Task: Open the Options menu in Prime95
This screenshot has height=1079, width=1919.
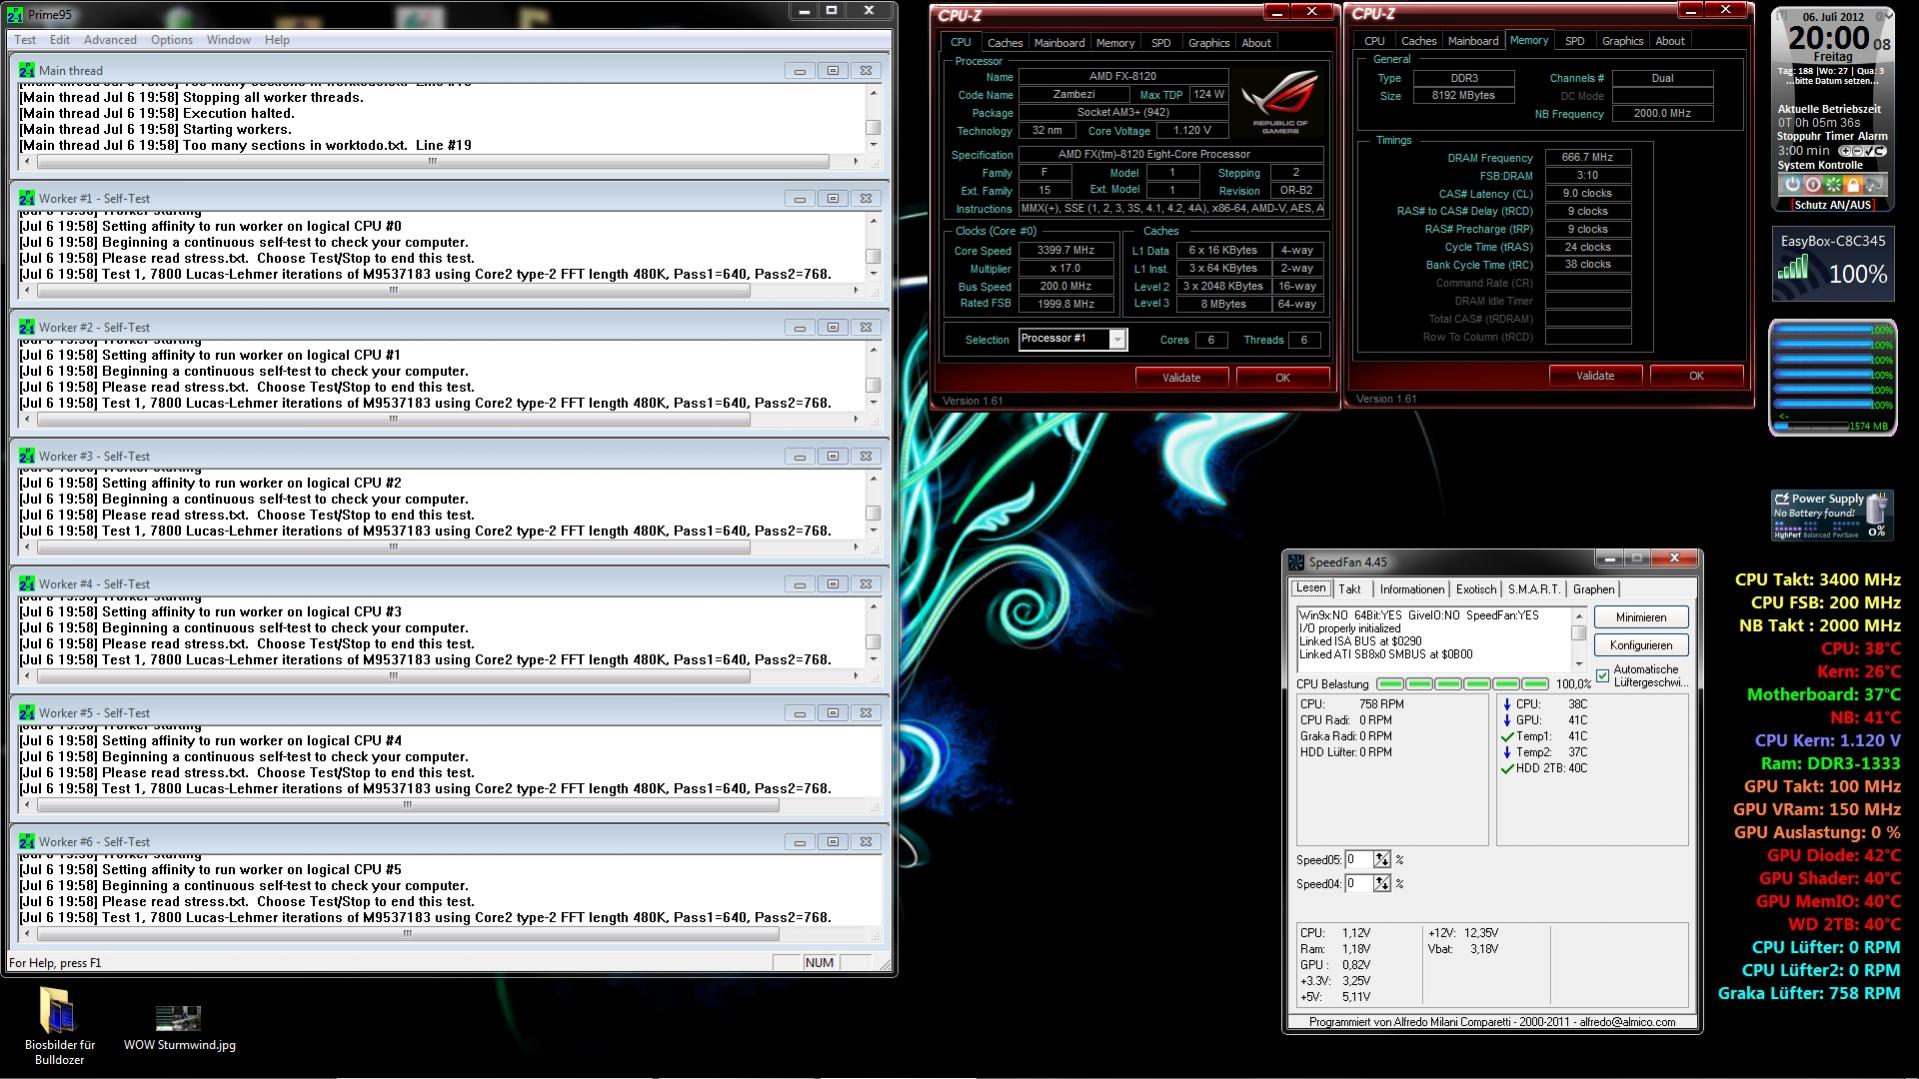Action: point(172,40)
